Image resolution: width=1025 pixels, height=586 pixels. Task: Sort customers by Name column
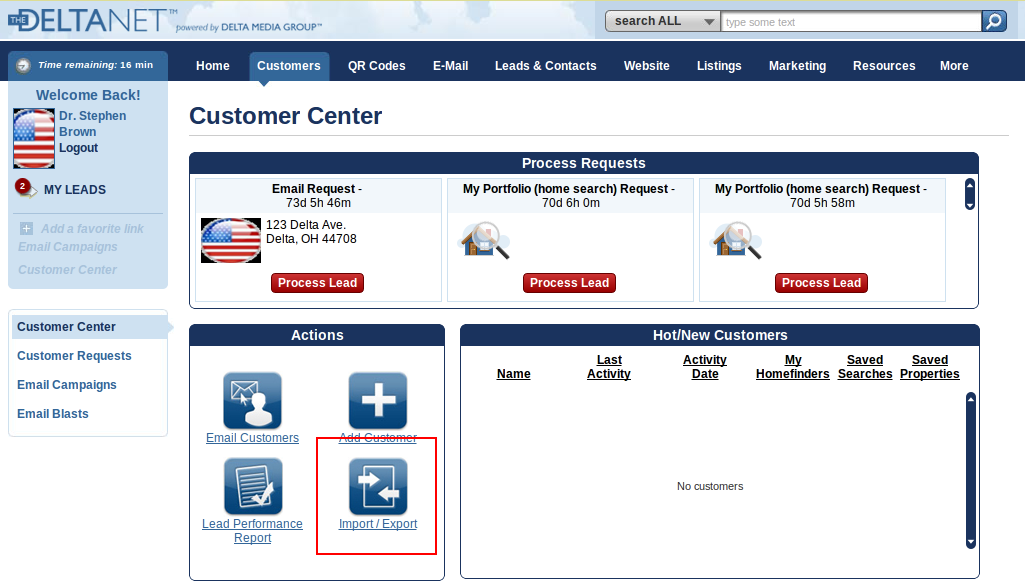tap(514, 373)
